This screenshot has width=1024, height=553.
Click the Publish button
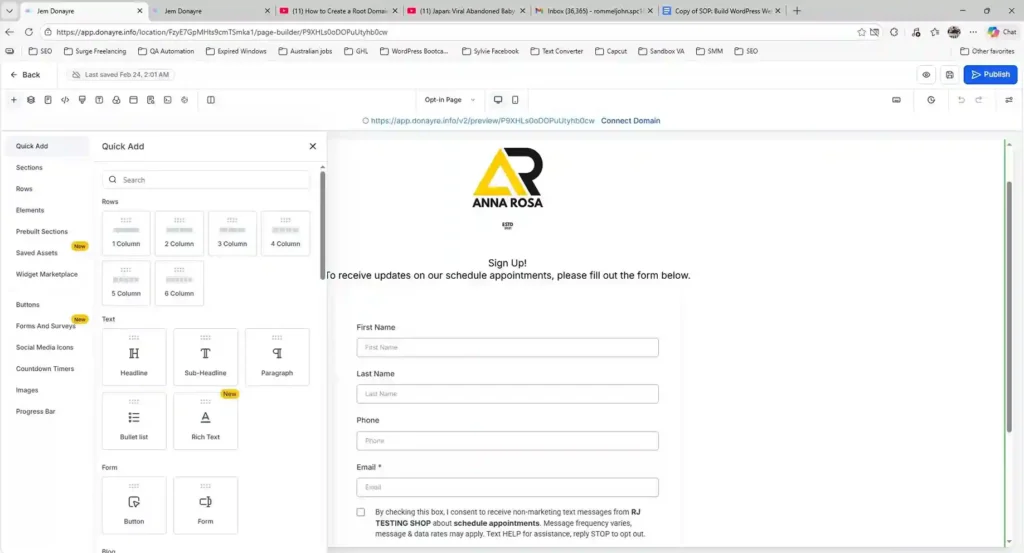[x=990, y=74]
